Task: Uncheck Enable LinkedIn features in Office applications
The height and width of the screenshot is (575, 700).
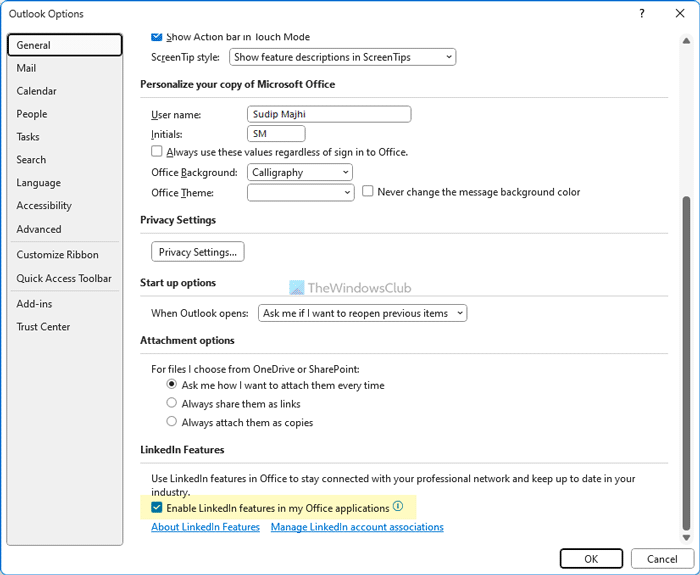Action: (157, 509)
